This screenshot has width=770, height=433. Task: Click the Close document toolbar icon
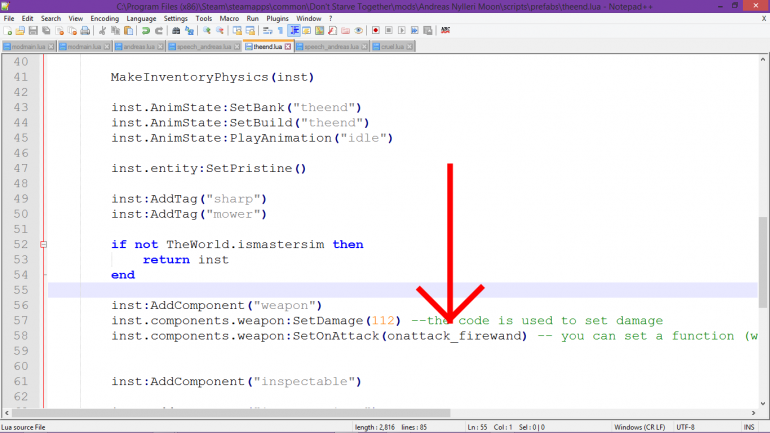pos(59,31)
